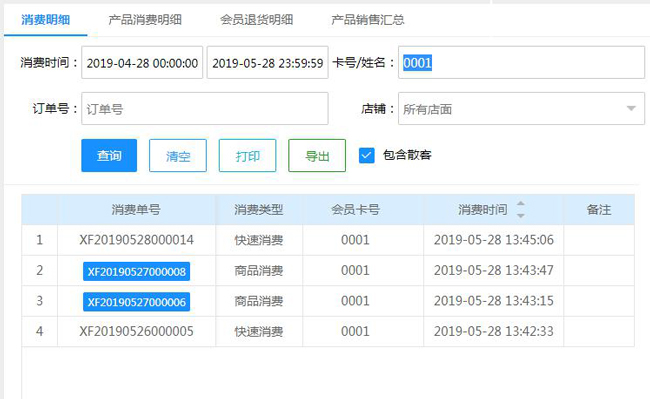Sort by the 消费时间 sort arrows icon
Screen dimensions: 650x399
pos(521,209)
